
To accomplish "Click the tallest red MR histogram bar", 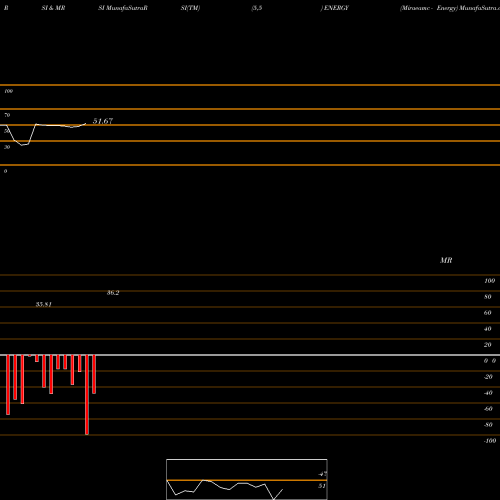I will click(87, 395).
